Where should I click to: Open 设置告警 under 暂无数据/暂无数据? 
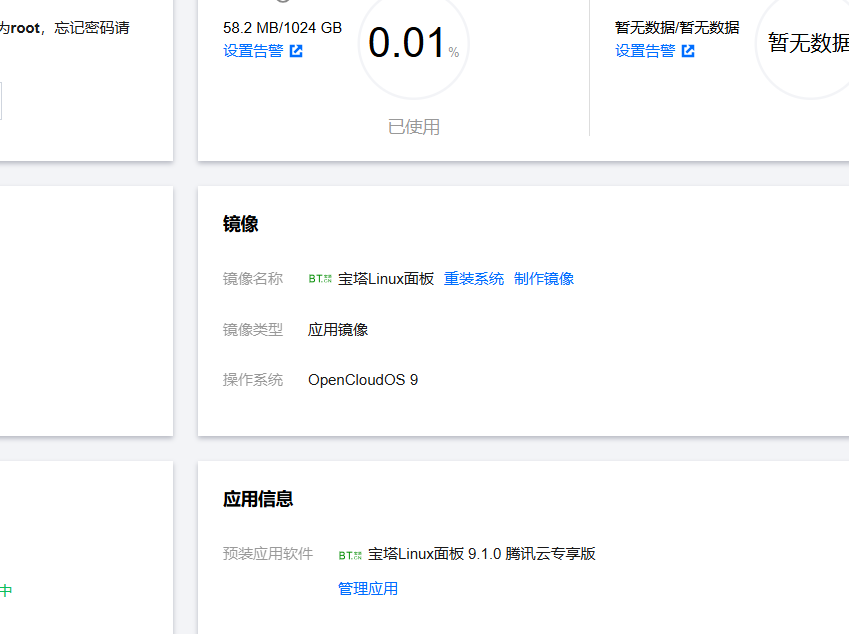645,51
